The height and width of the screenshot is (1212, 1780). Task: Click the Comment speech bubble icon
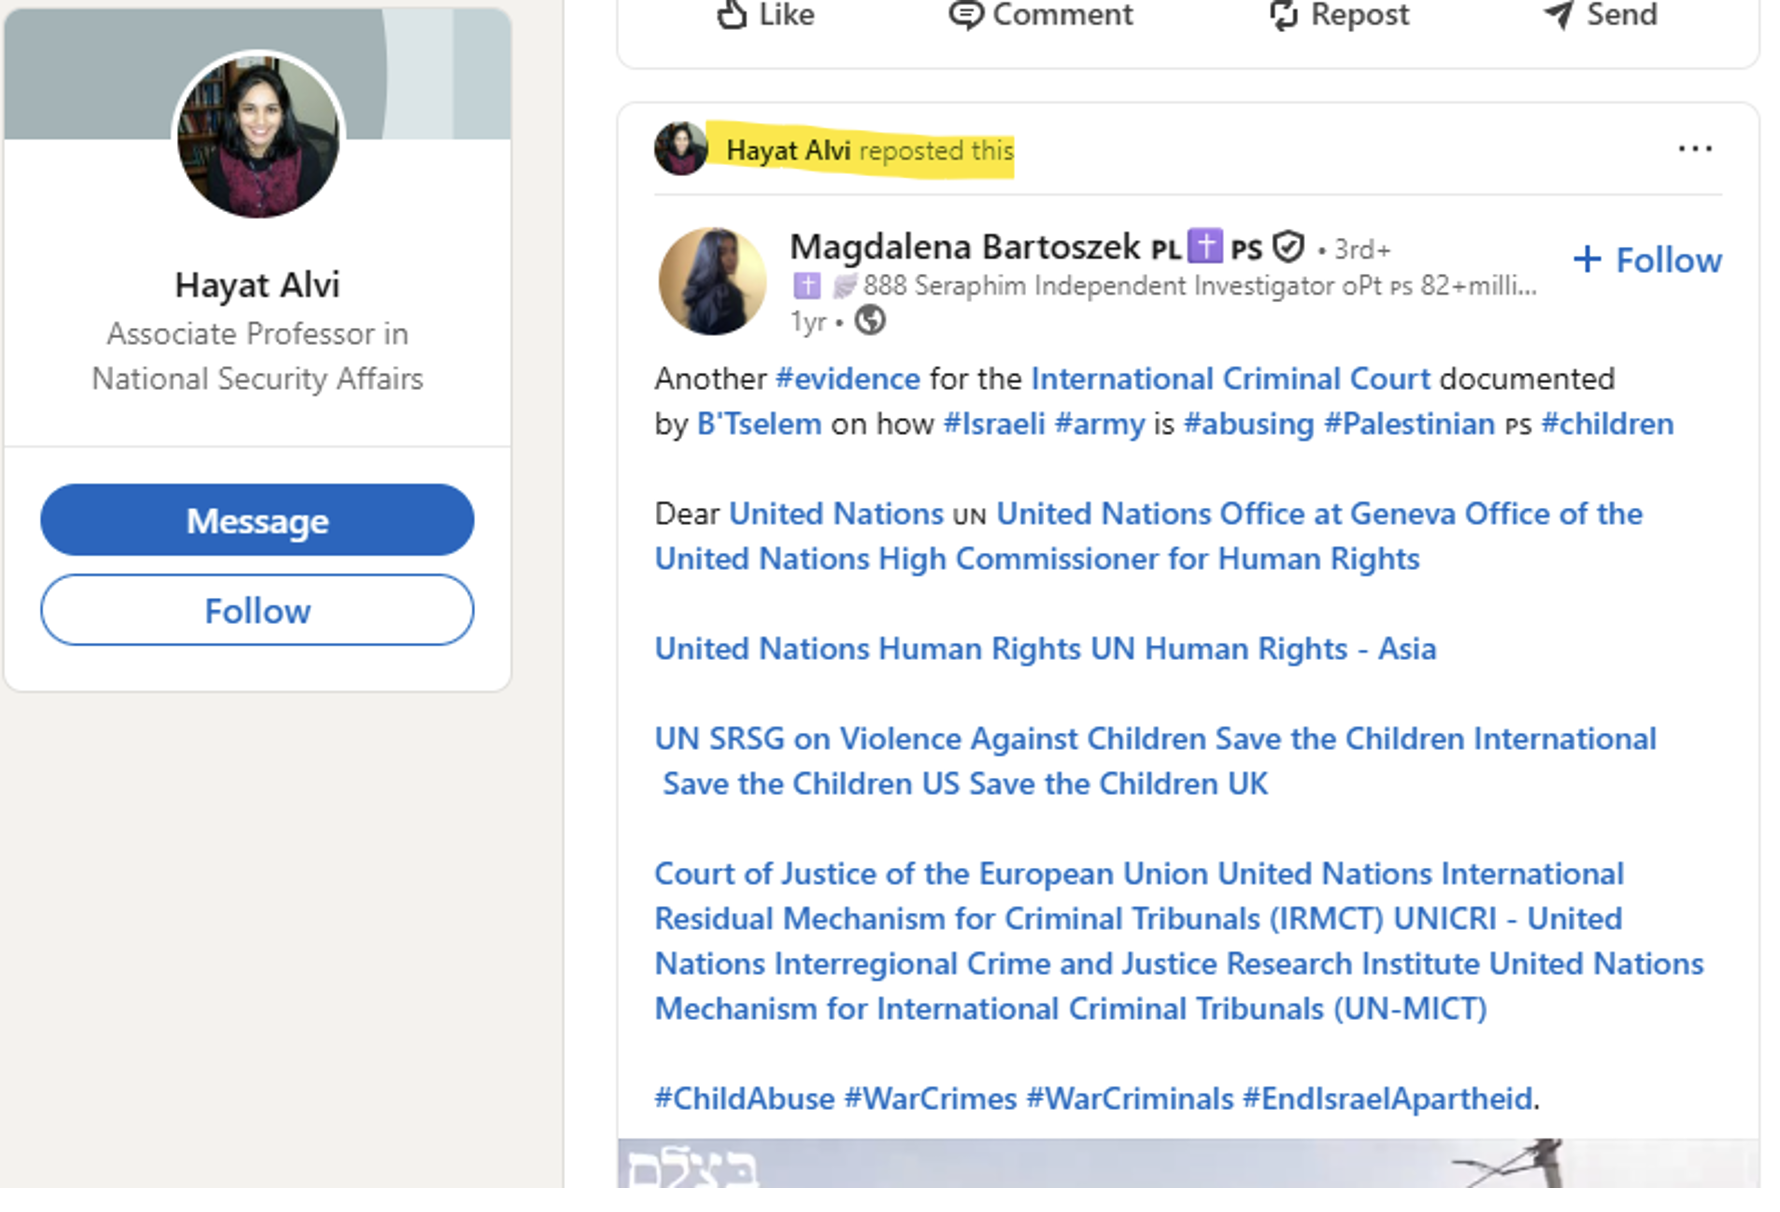[965, 15]
